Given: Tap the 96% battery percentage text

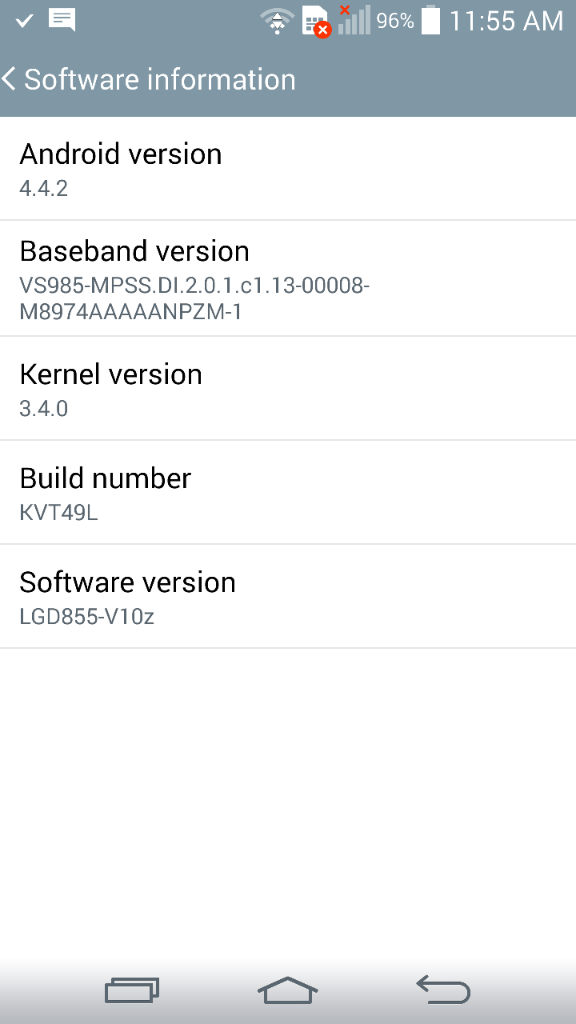Looking at the screenshot, I should point(395,21).
